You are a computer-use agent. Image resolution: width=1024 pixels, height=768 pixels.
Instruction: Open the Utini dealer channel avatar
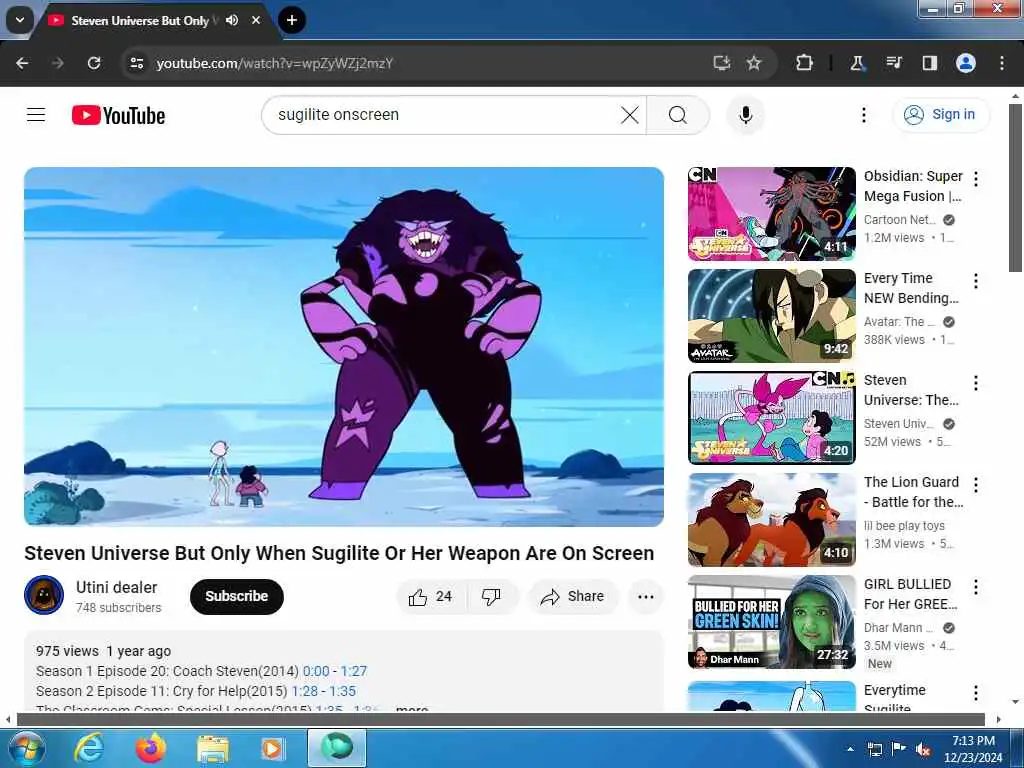44,595
